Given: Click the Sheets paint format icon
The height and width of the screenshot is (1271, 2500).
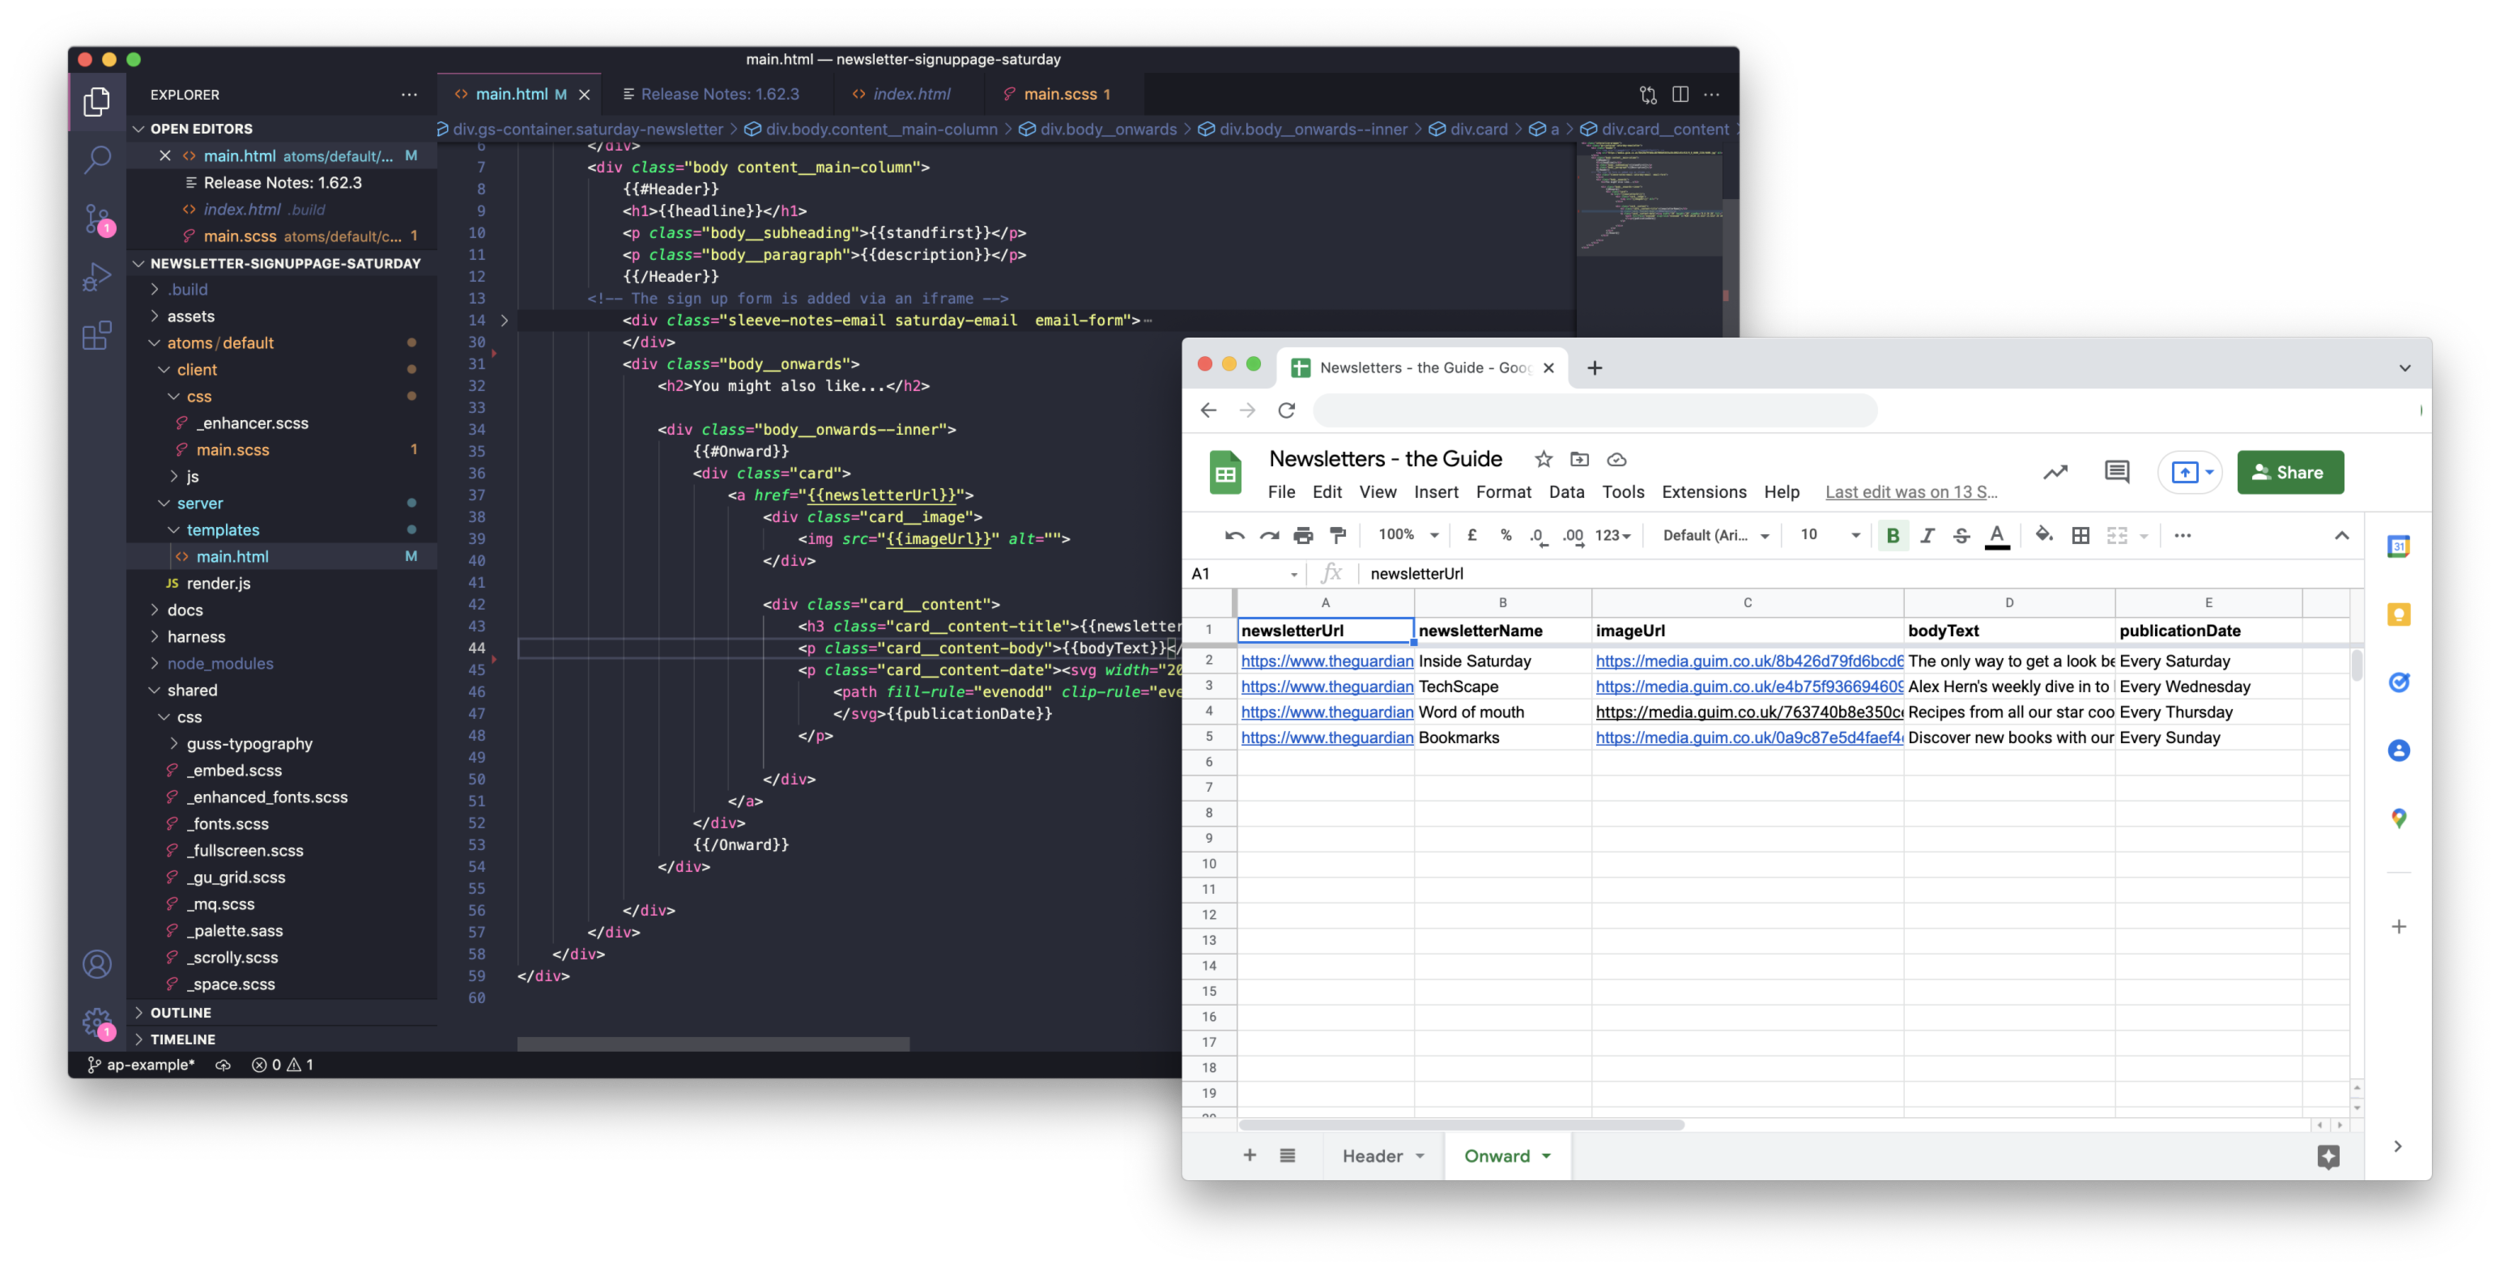Looking at the screenshot, I should (1337, 535).
